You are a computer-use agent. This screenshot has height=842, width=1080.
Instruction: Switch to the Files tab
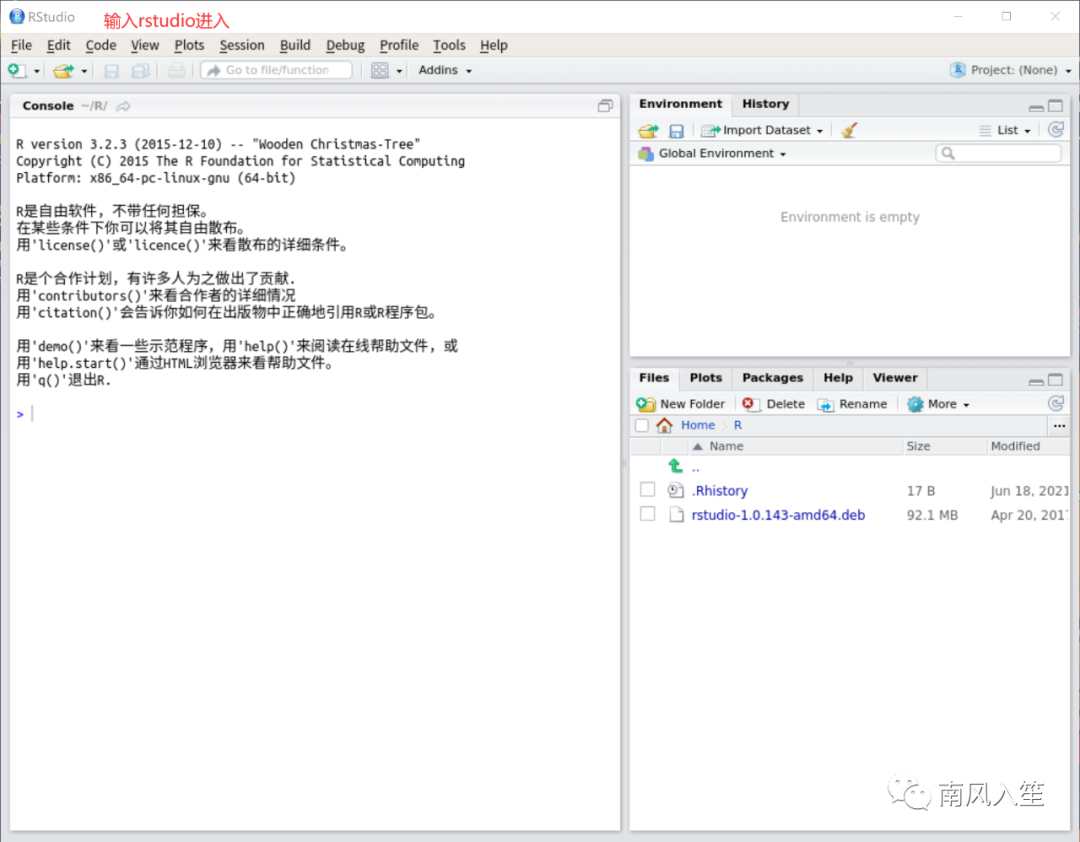(x=654, y=378)
